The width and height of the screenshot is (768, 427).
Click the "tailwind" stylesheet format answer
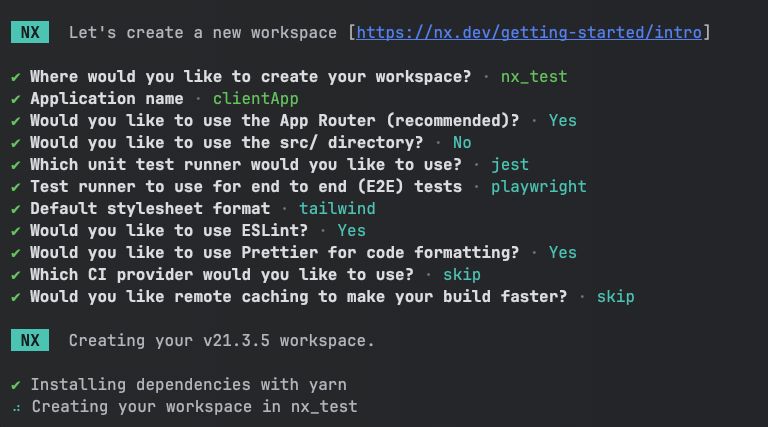click(337, 209)
